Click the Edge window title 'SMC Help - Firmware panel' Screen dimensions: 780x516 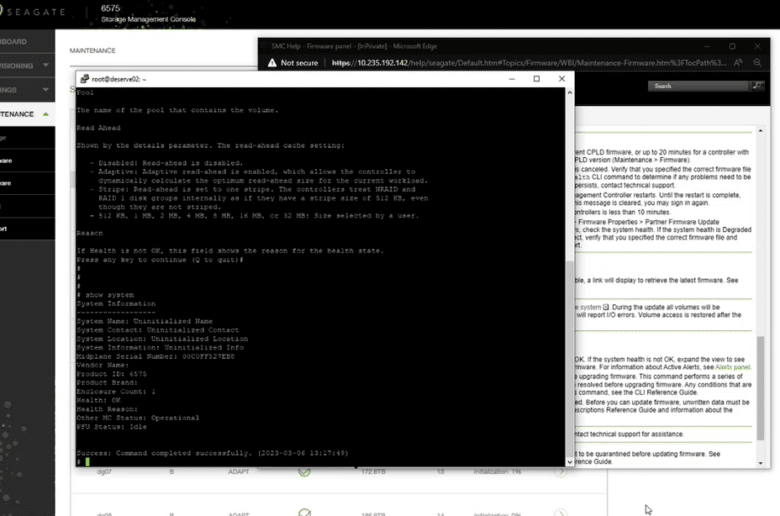click(x=354, y=46)
